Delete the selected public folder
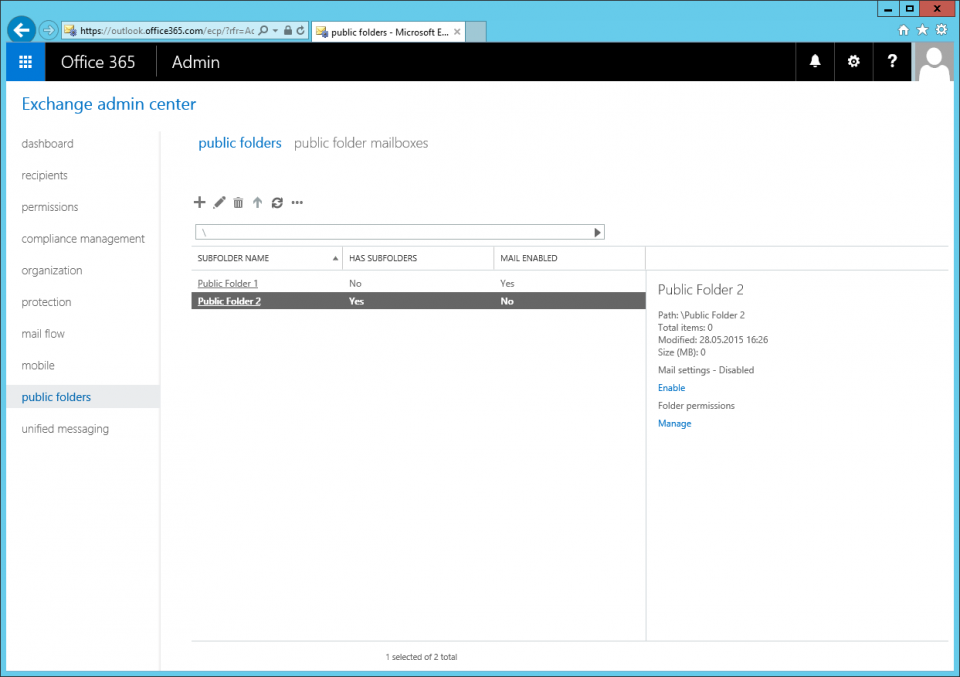The width and height of the screenshot is (960, 677). pyautogui.click(x=238, y=202)
